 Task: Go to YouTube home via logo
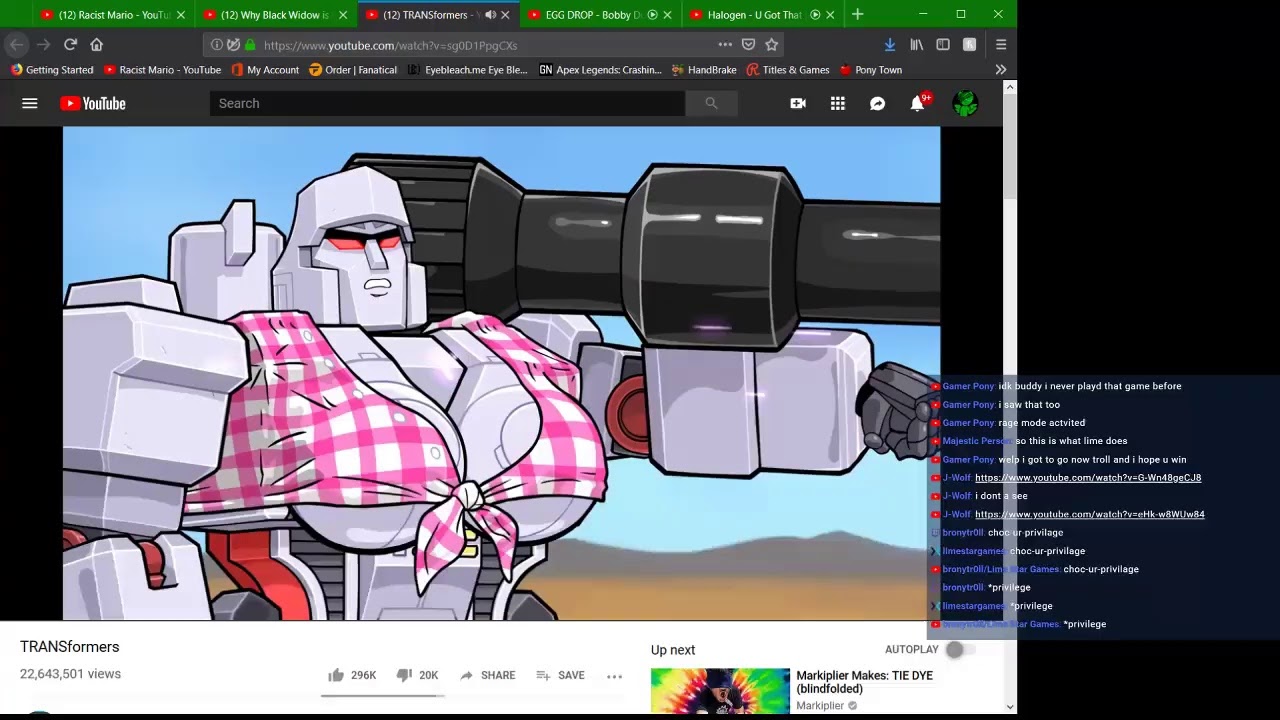[x=92, y=103]
